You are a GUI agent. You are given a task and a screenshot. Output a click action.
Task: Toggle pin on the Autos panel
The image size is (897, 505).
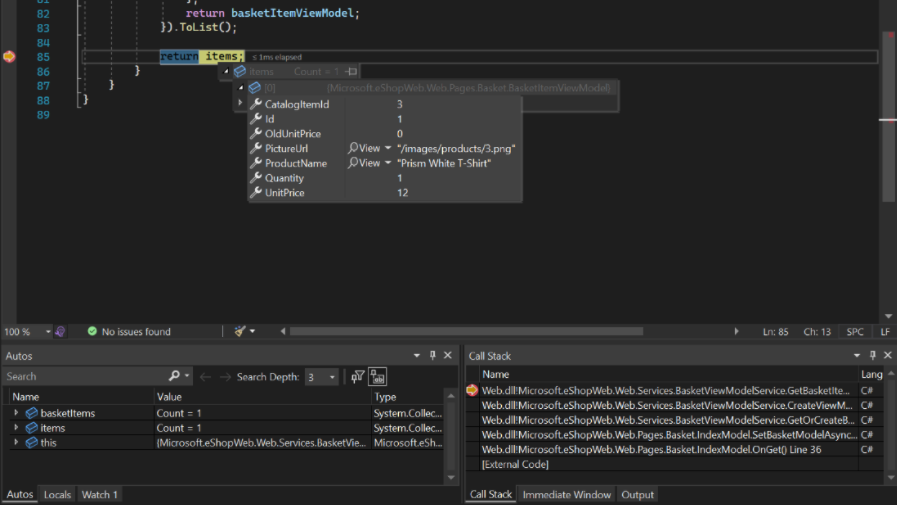point(433,356)
